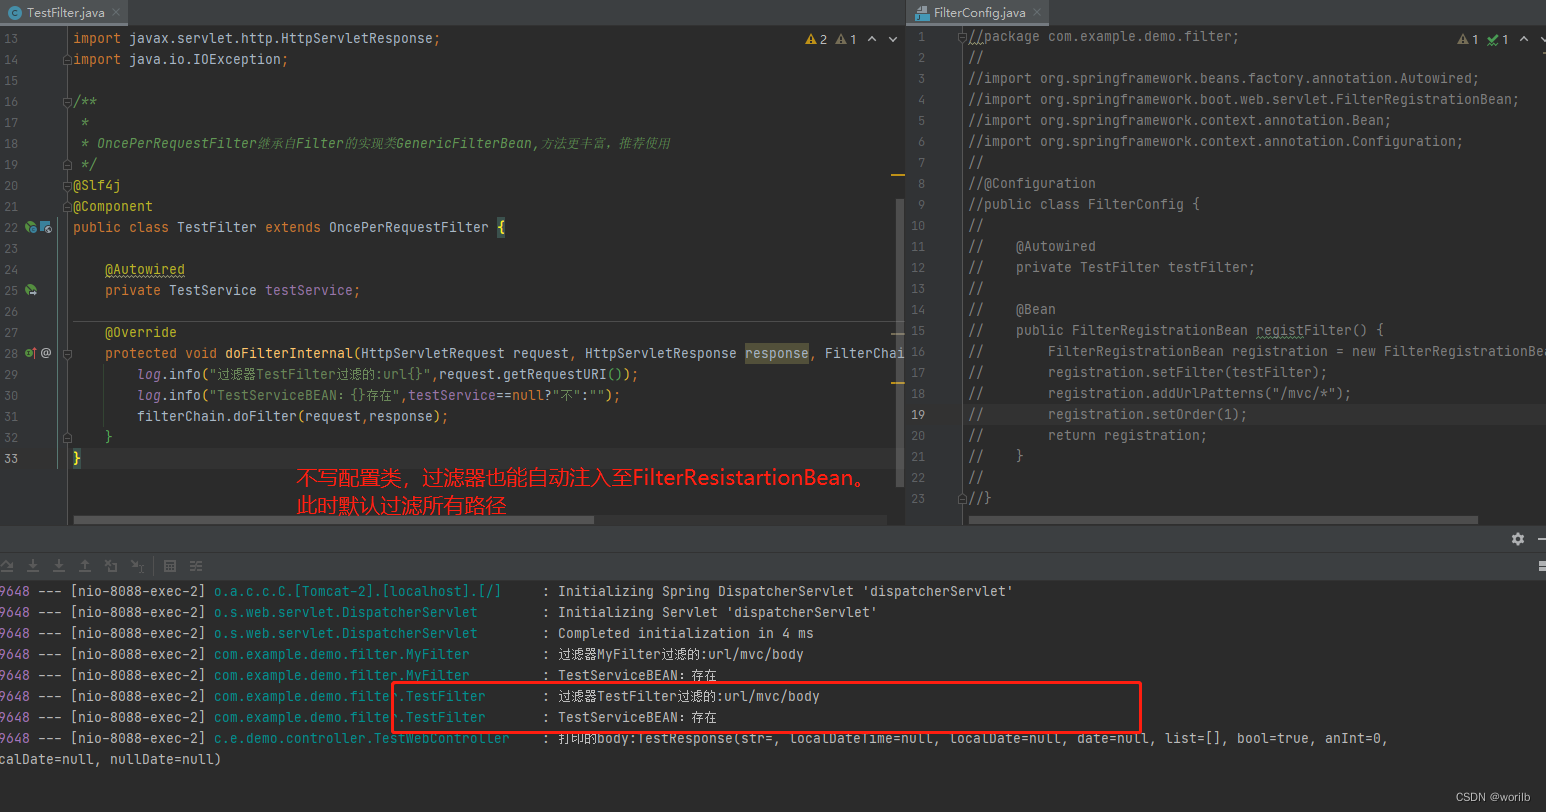Click the @Autowired annotation on line 24
This screenshot has height=812, width=1546.
[x=145, y=270]
